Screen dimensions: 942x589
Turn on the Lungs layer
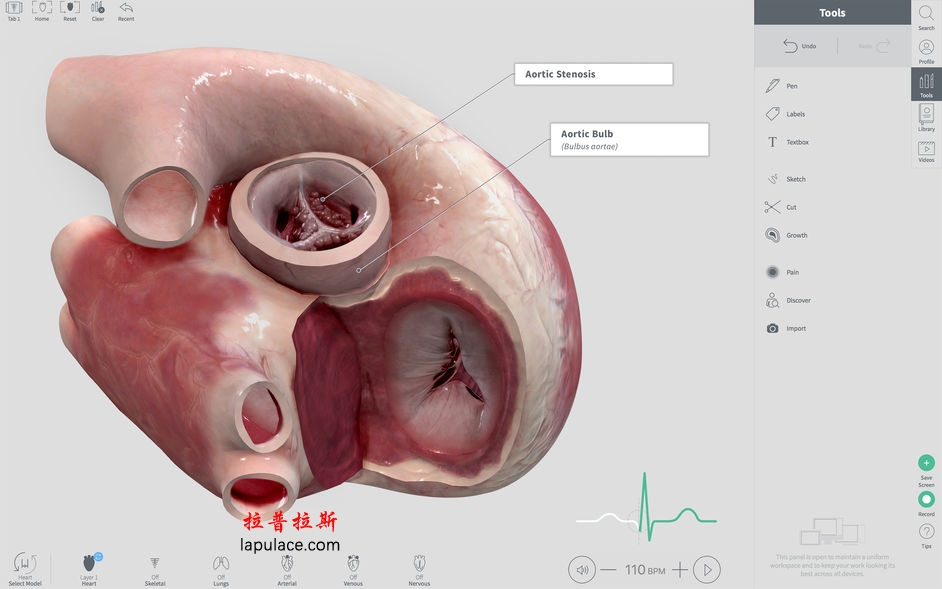pos(220,565)
